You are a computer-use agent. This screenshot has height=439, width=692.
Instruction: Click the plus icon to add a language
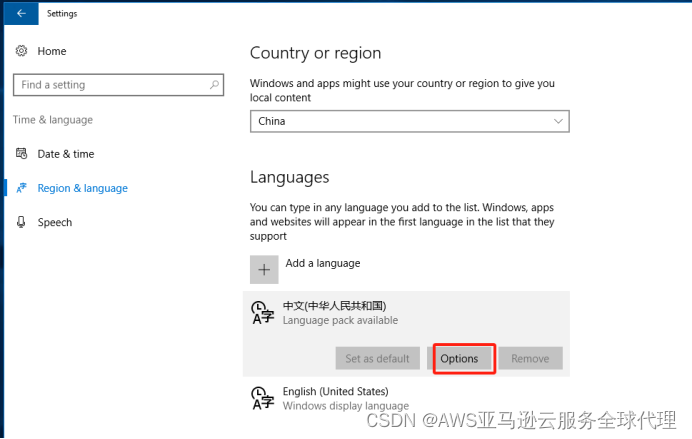(x=264, y=270)
